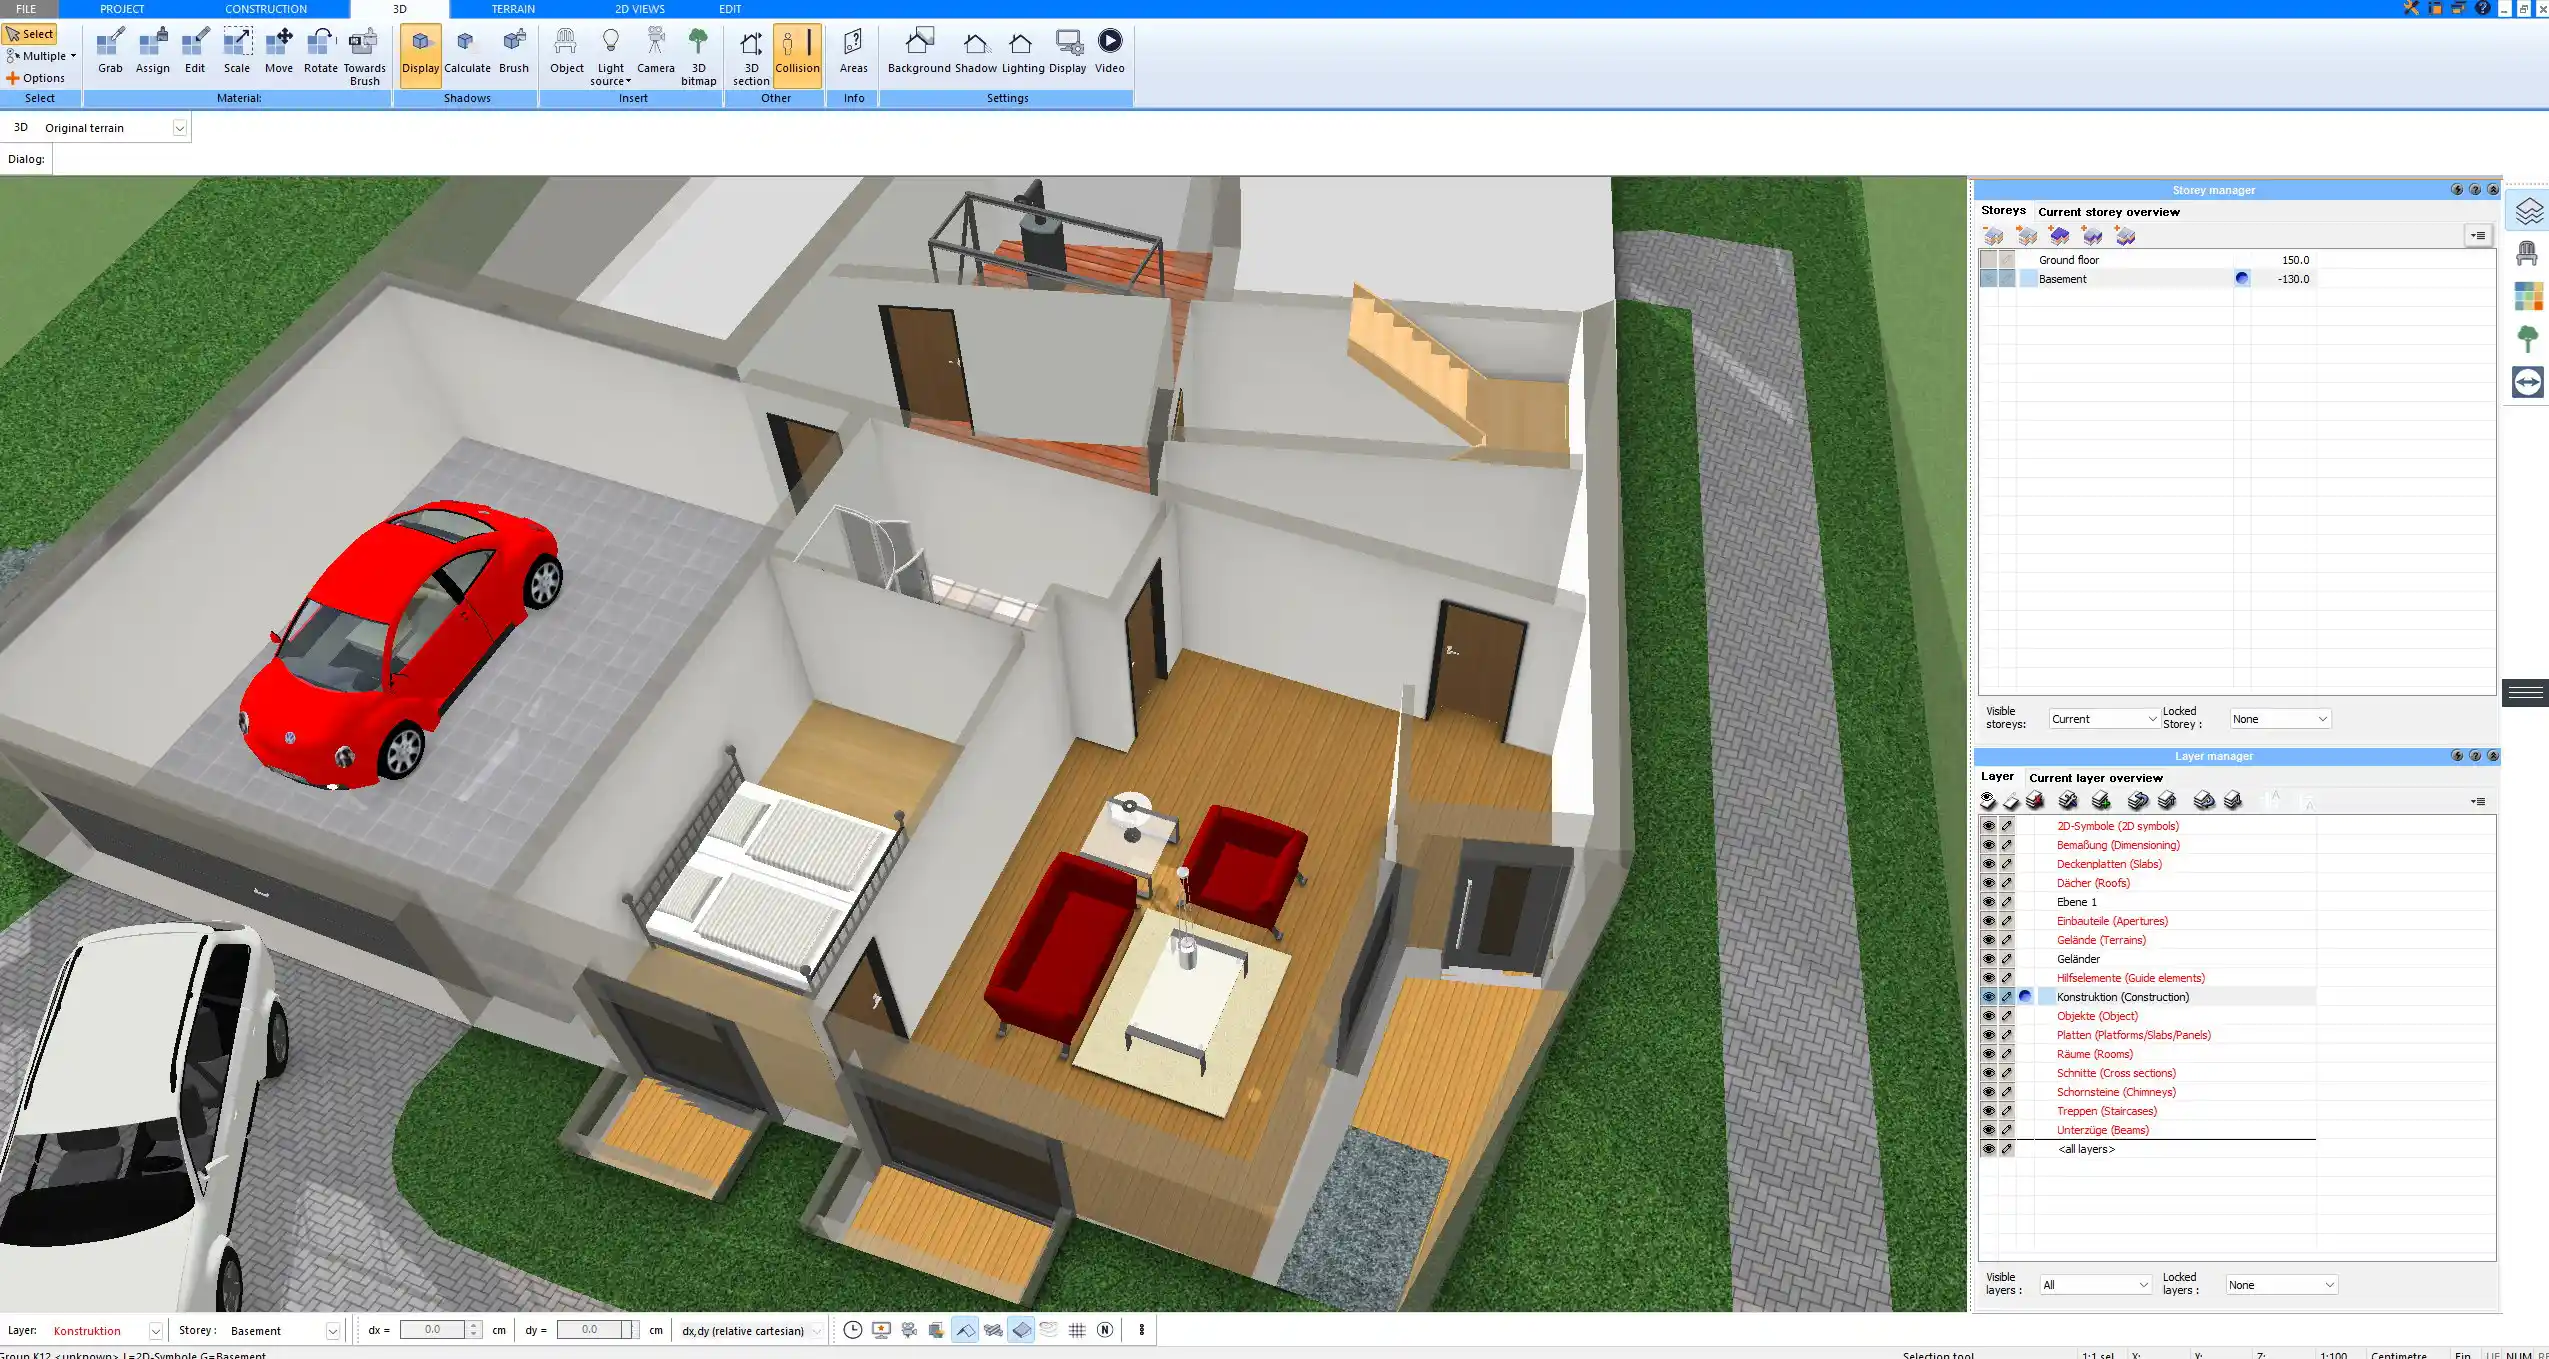The image size is (2549, 1359).
Task: Activate the Assign material tool
Action: point(152,50)
